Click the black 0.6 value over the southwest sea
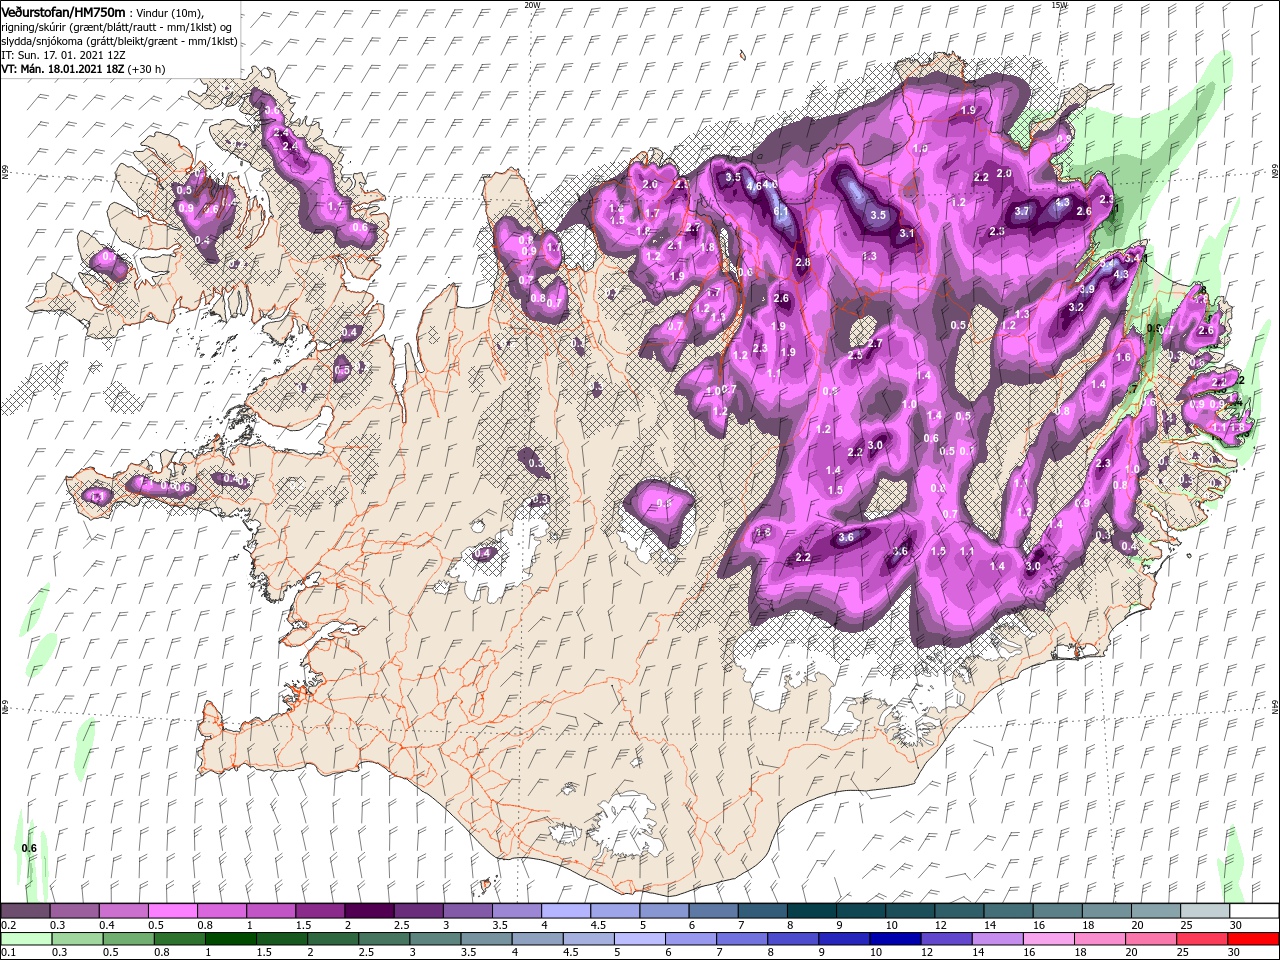 tap(29, 848)
